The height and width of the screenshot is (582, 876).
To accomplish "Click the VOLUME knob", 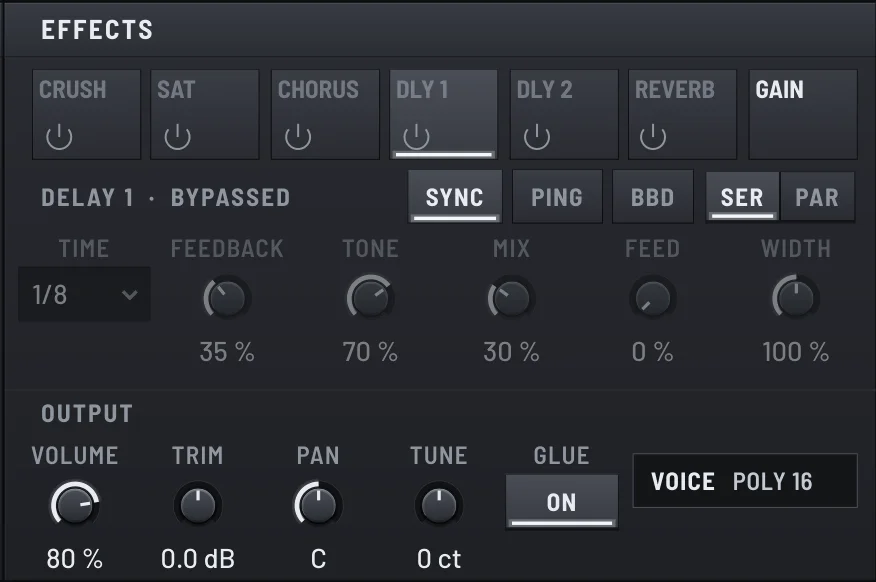I will pos(75,504).
